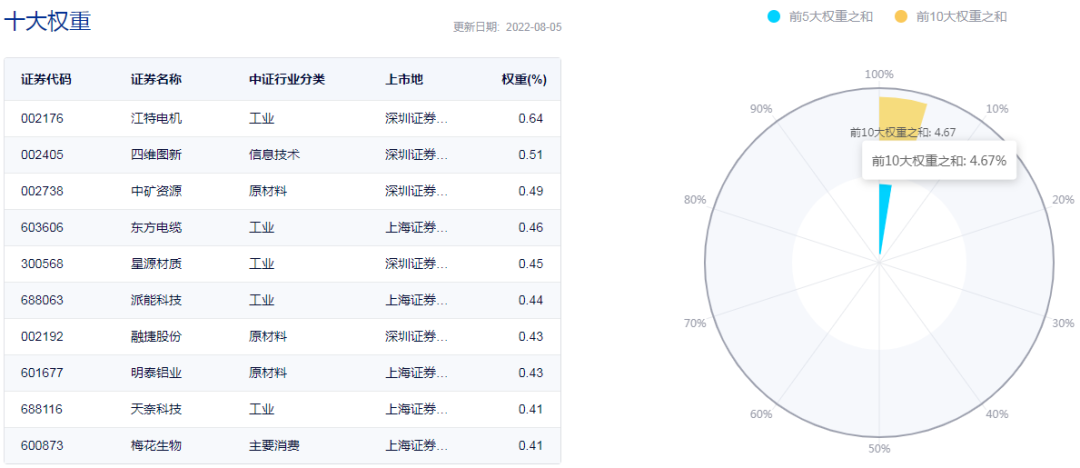Click the 50% axis label on chart

[879, 449]
